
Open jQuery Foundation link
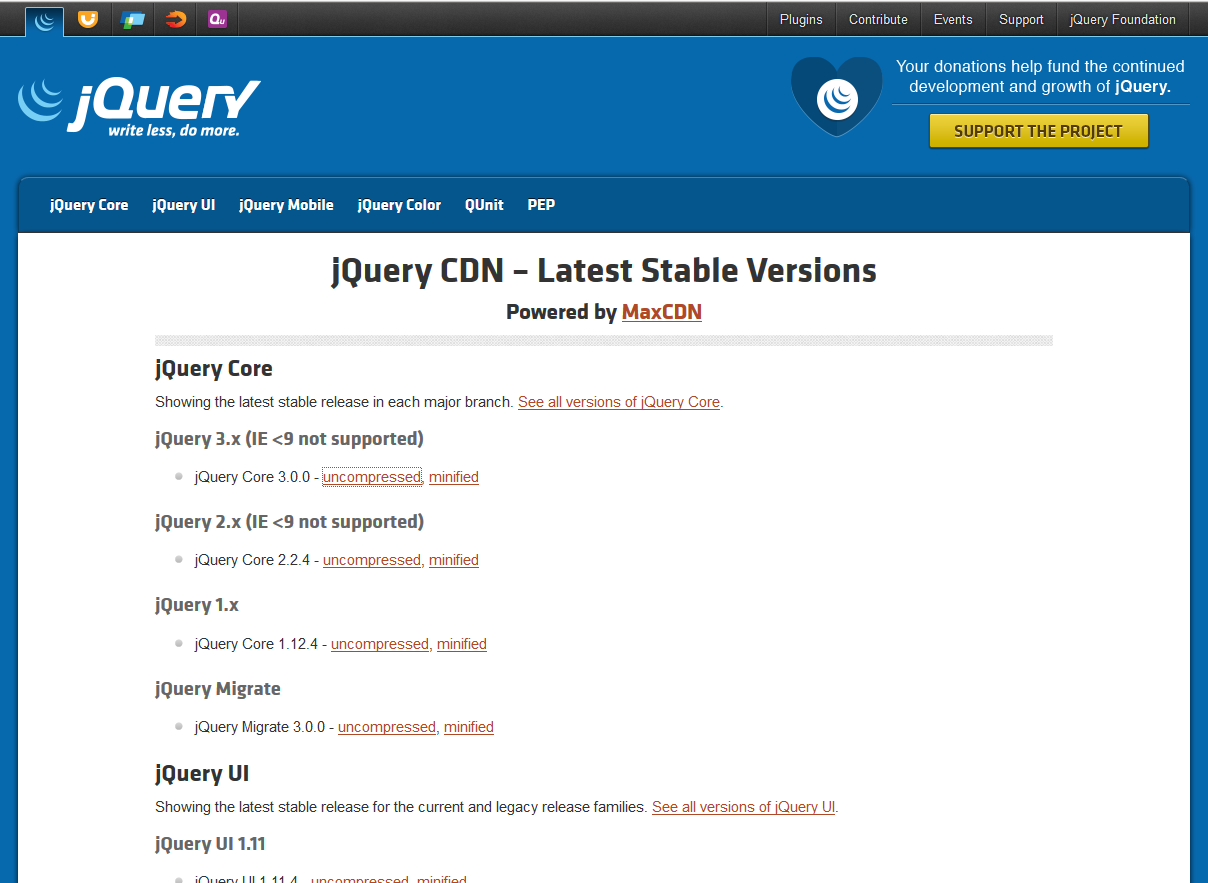(x=1123, y=19)
